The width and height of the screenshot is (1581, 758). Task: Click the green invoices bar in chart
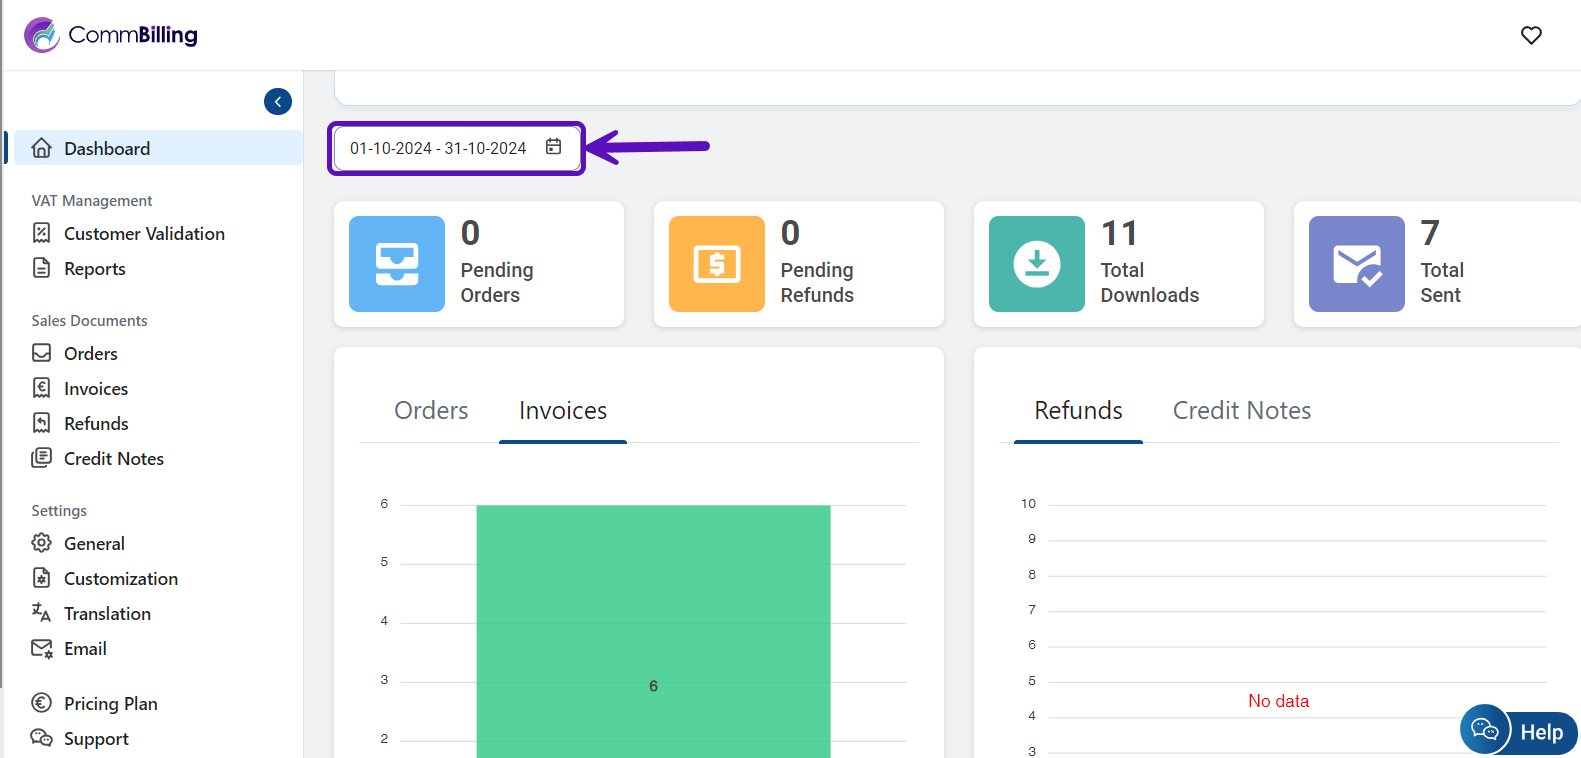[x=653, y=630]
